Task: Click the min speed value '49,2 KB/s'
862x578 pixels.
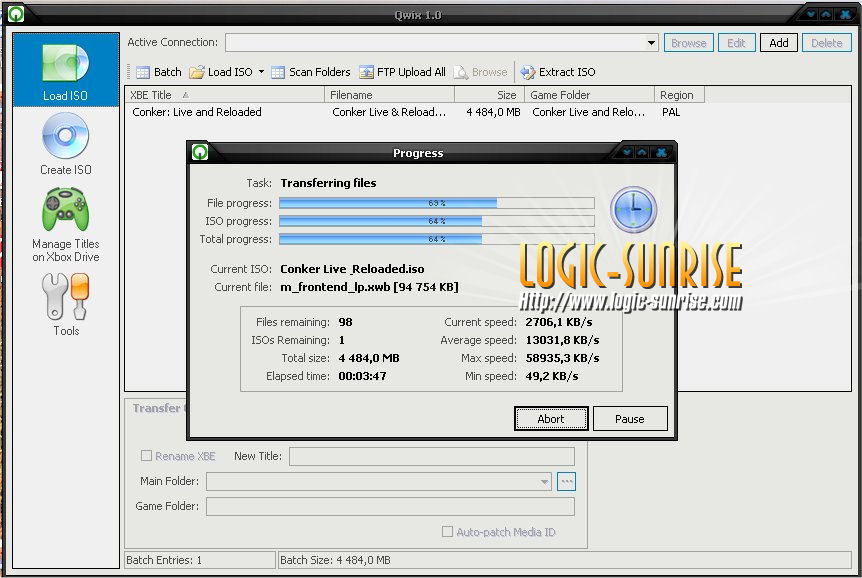Action: 552,376
